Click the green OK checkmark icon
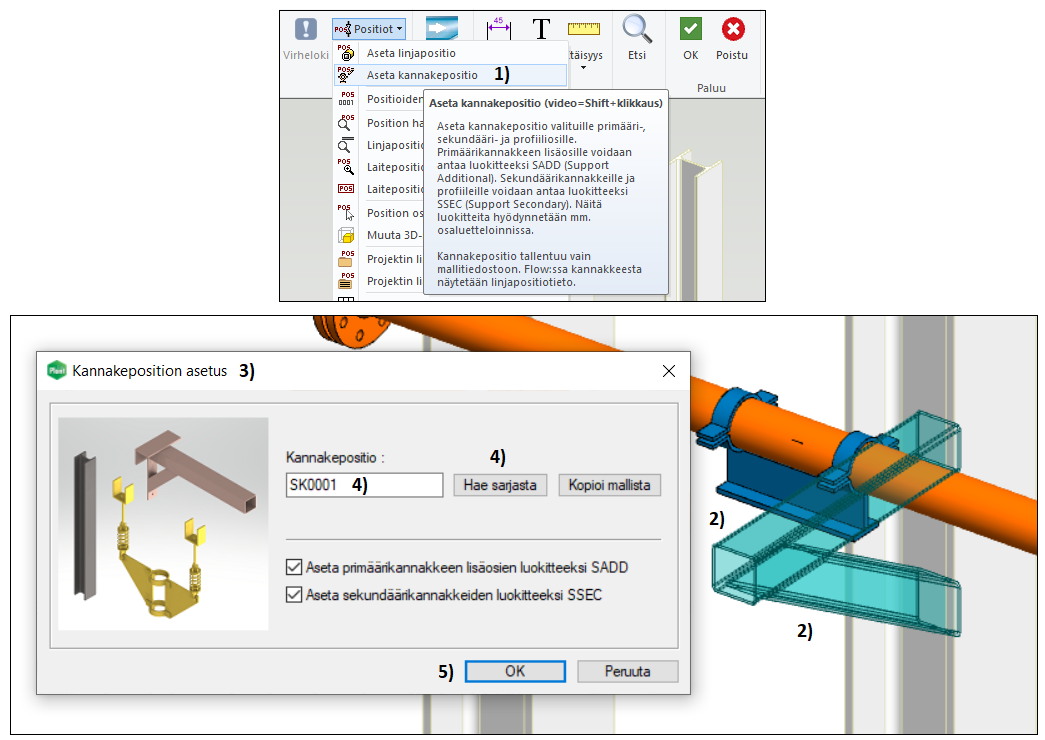1045x740 pixels. pos(691,30)
